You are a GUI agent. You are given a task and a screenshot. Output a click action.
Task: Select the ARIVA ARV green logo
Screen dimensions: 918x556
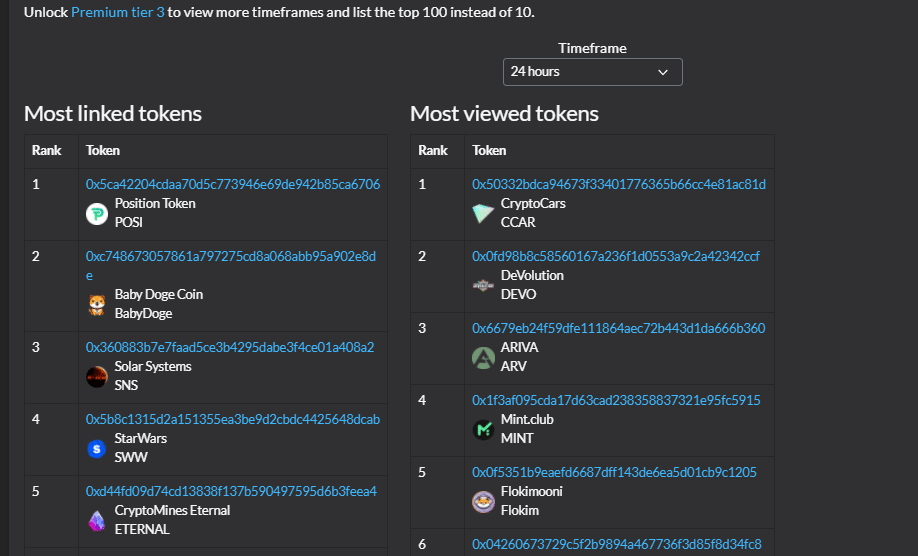point(483,358)
